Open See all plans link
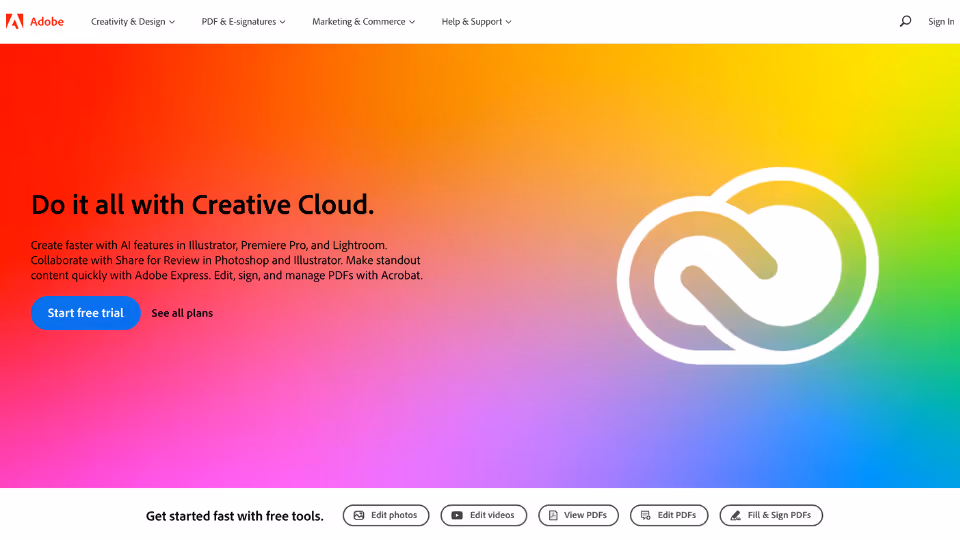 [182, 313]
